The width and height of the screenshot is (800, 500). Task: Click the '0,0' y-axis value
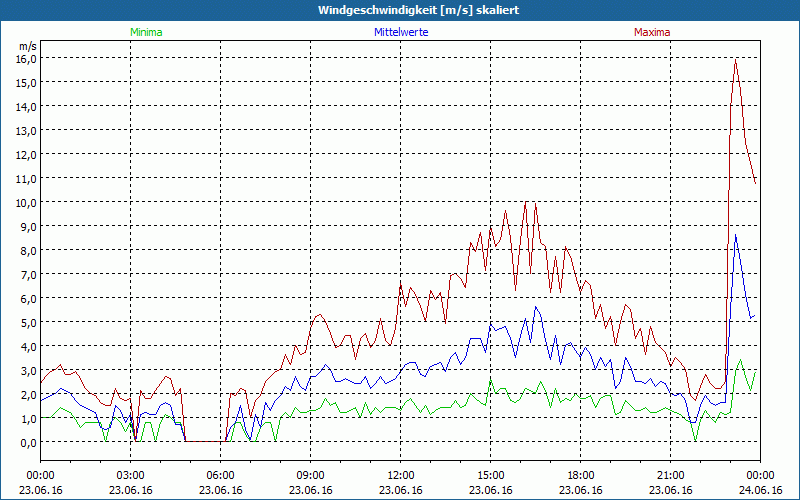(30, 442)
